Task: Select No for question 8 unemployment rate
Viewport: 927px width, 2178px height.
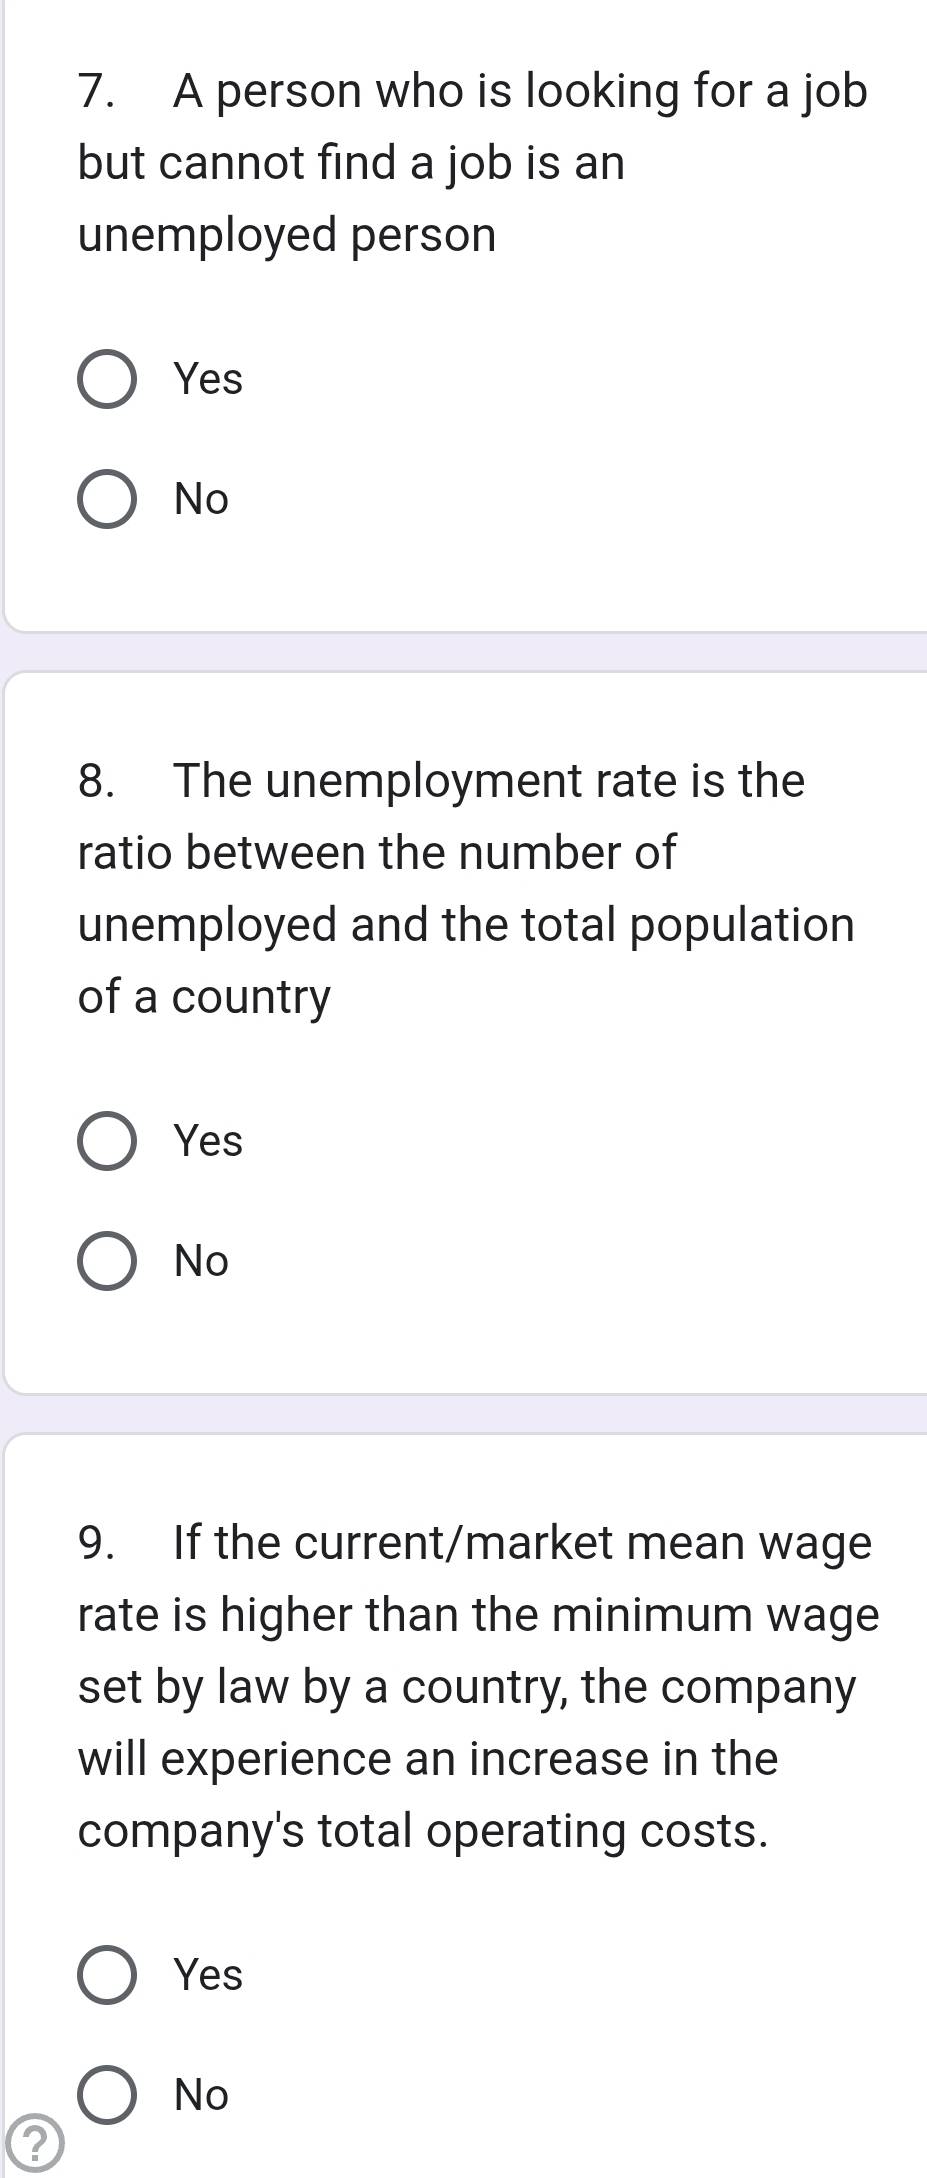Action: click(107, 1261)
